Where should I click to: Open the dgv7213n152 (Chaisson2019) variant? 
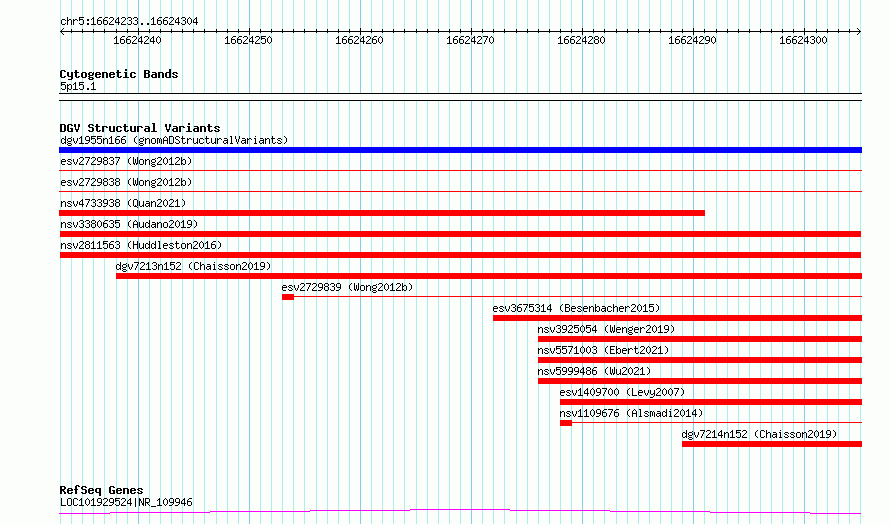pyautogui.click(x=193, y=266)
